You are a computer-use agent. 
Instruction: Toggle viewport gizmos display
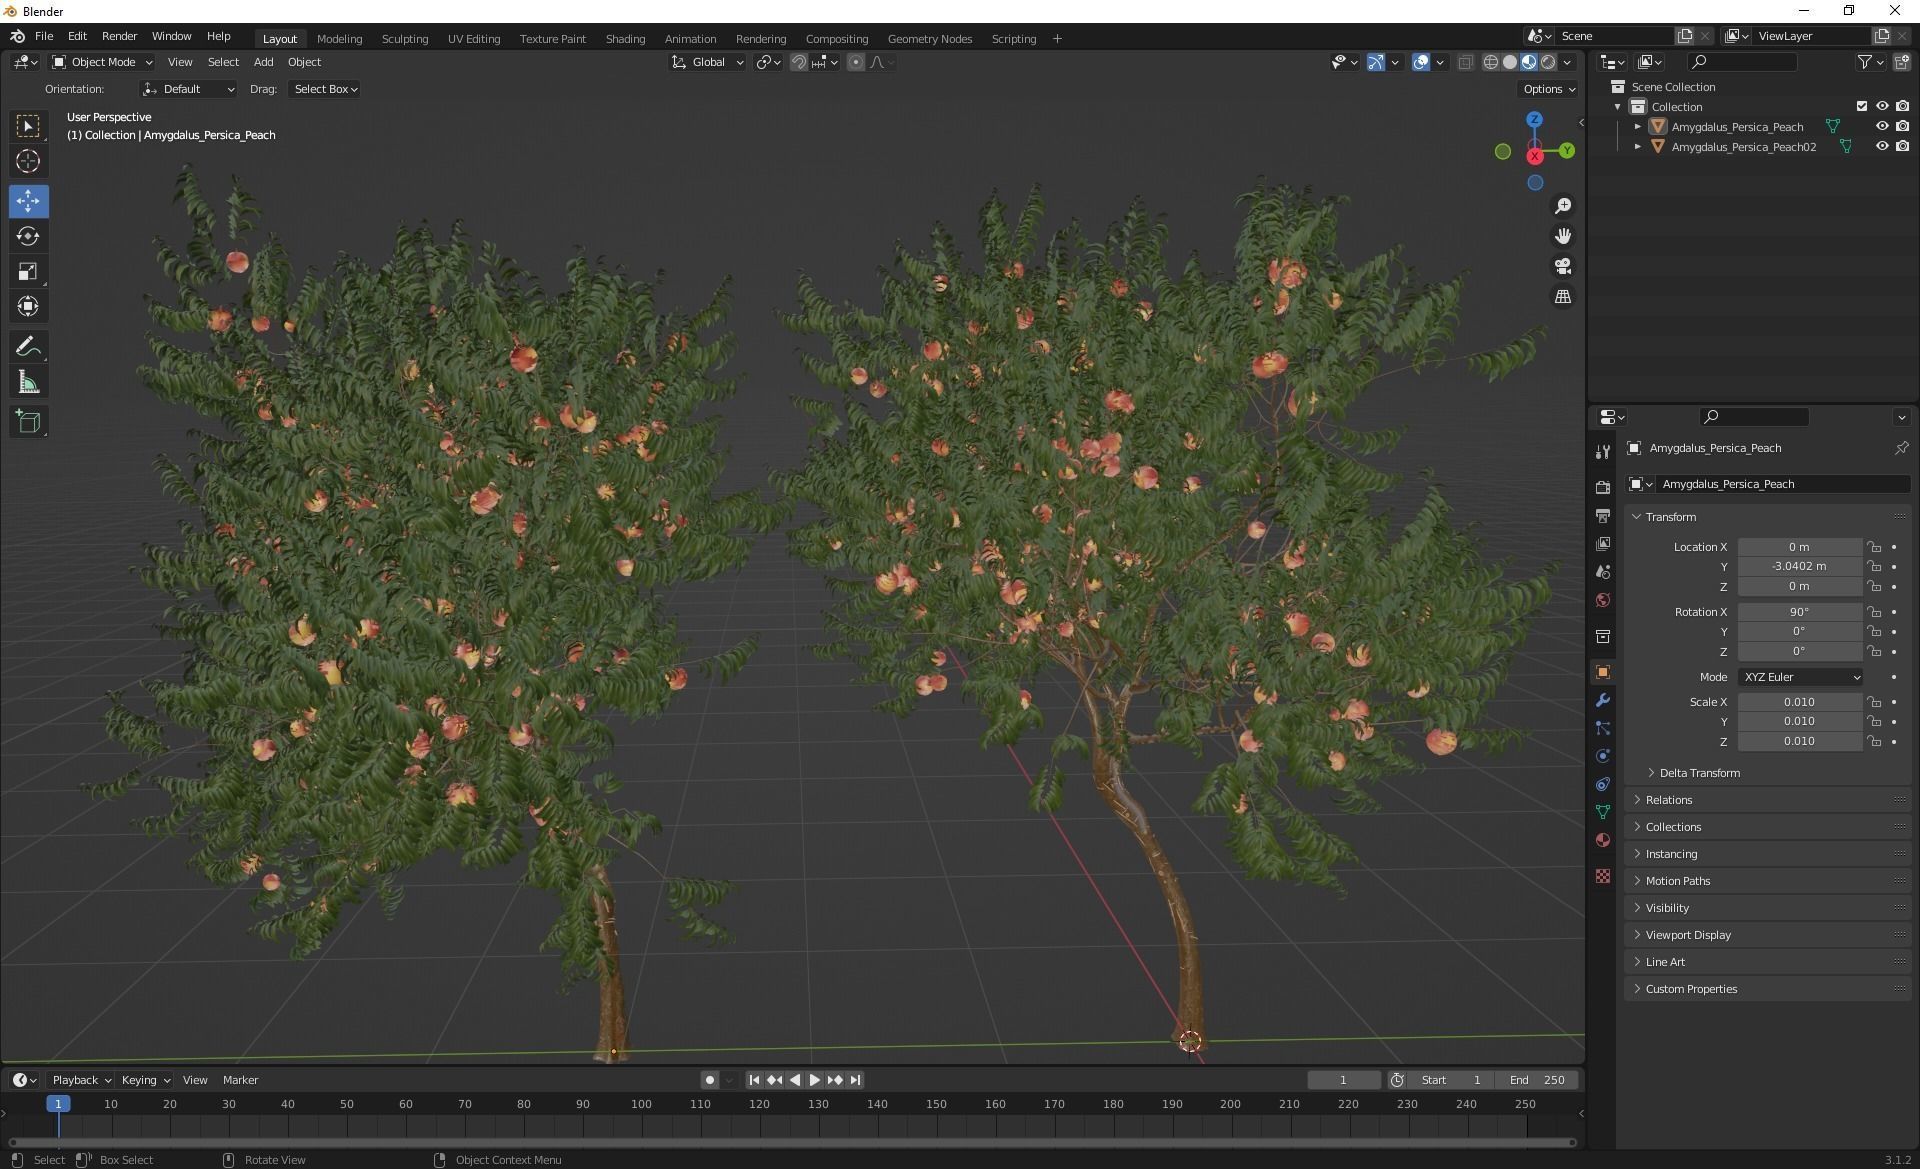(x=1376, y=62)
